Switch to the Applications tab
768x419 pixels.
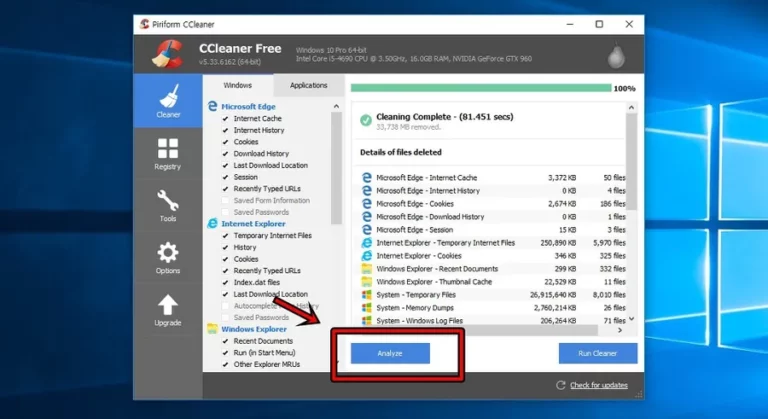click(x=309, y=85)
